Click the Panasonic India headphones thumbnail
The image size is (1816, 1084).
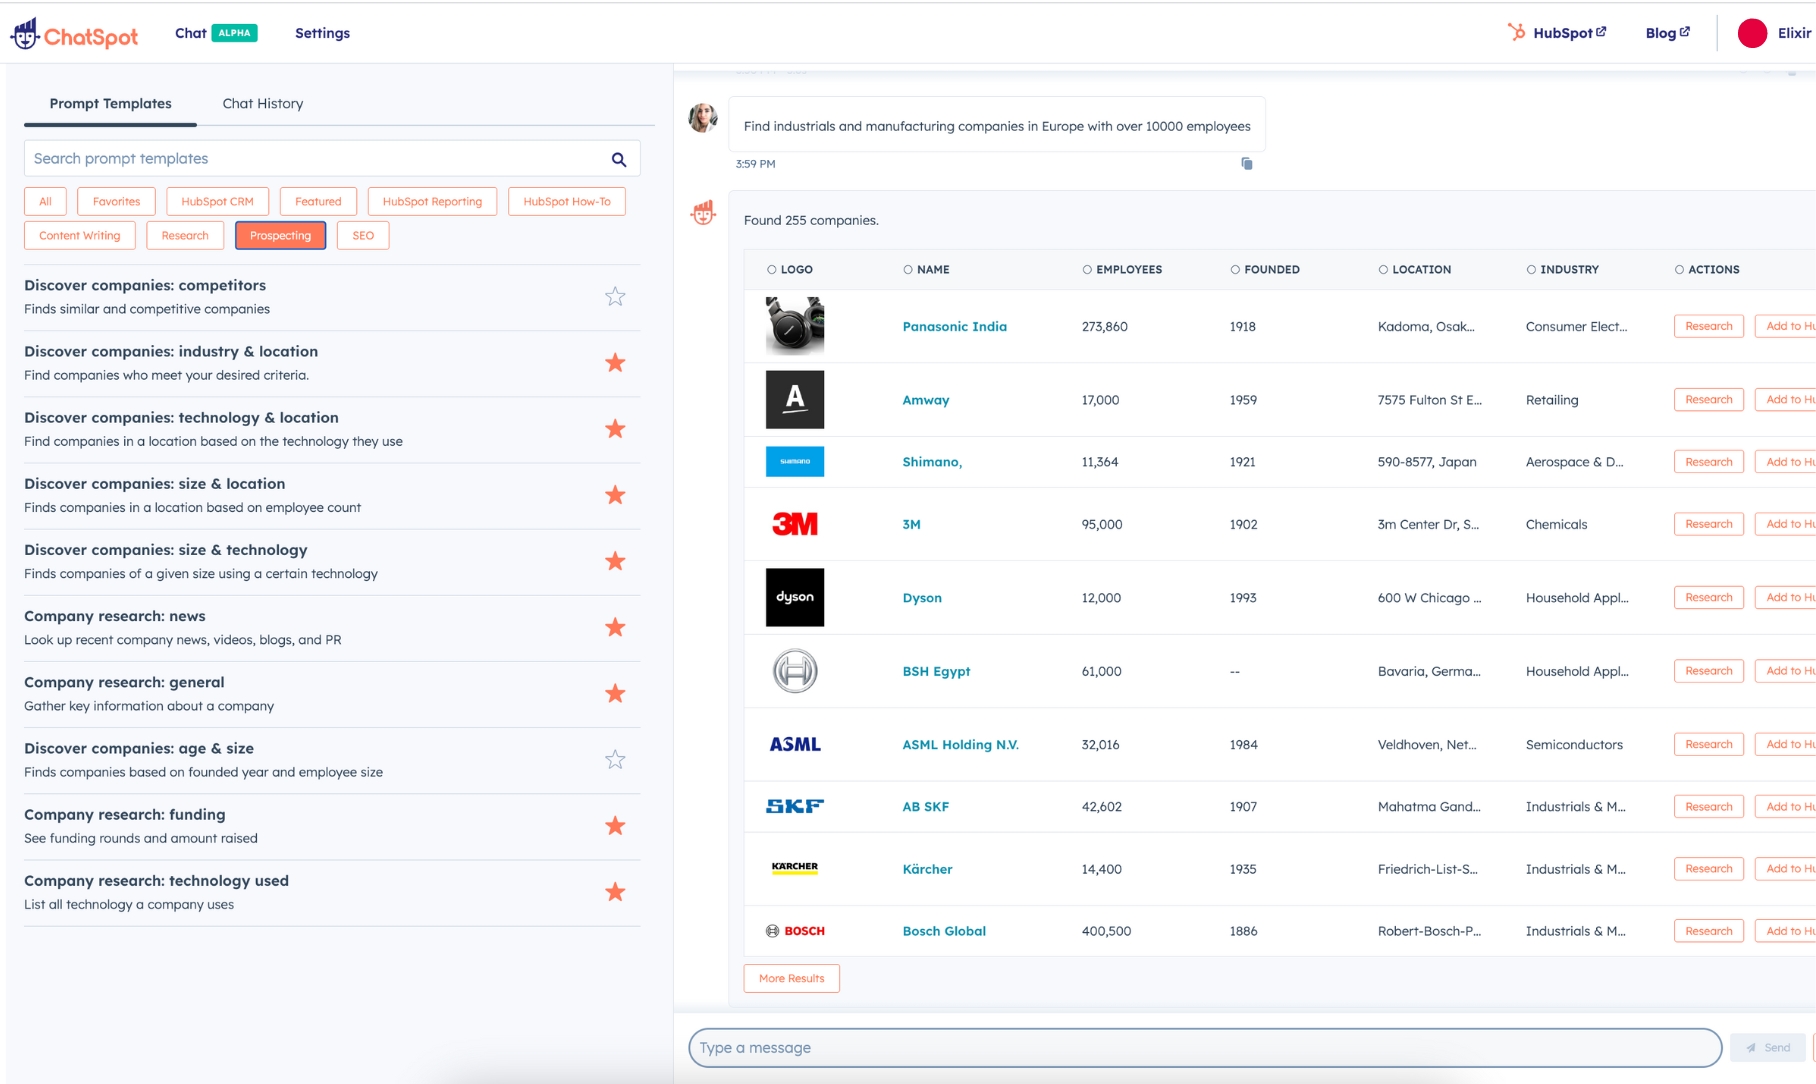pyautogui.click(x=795, y=326)
